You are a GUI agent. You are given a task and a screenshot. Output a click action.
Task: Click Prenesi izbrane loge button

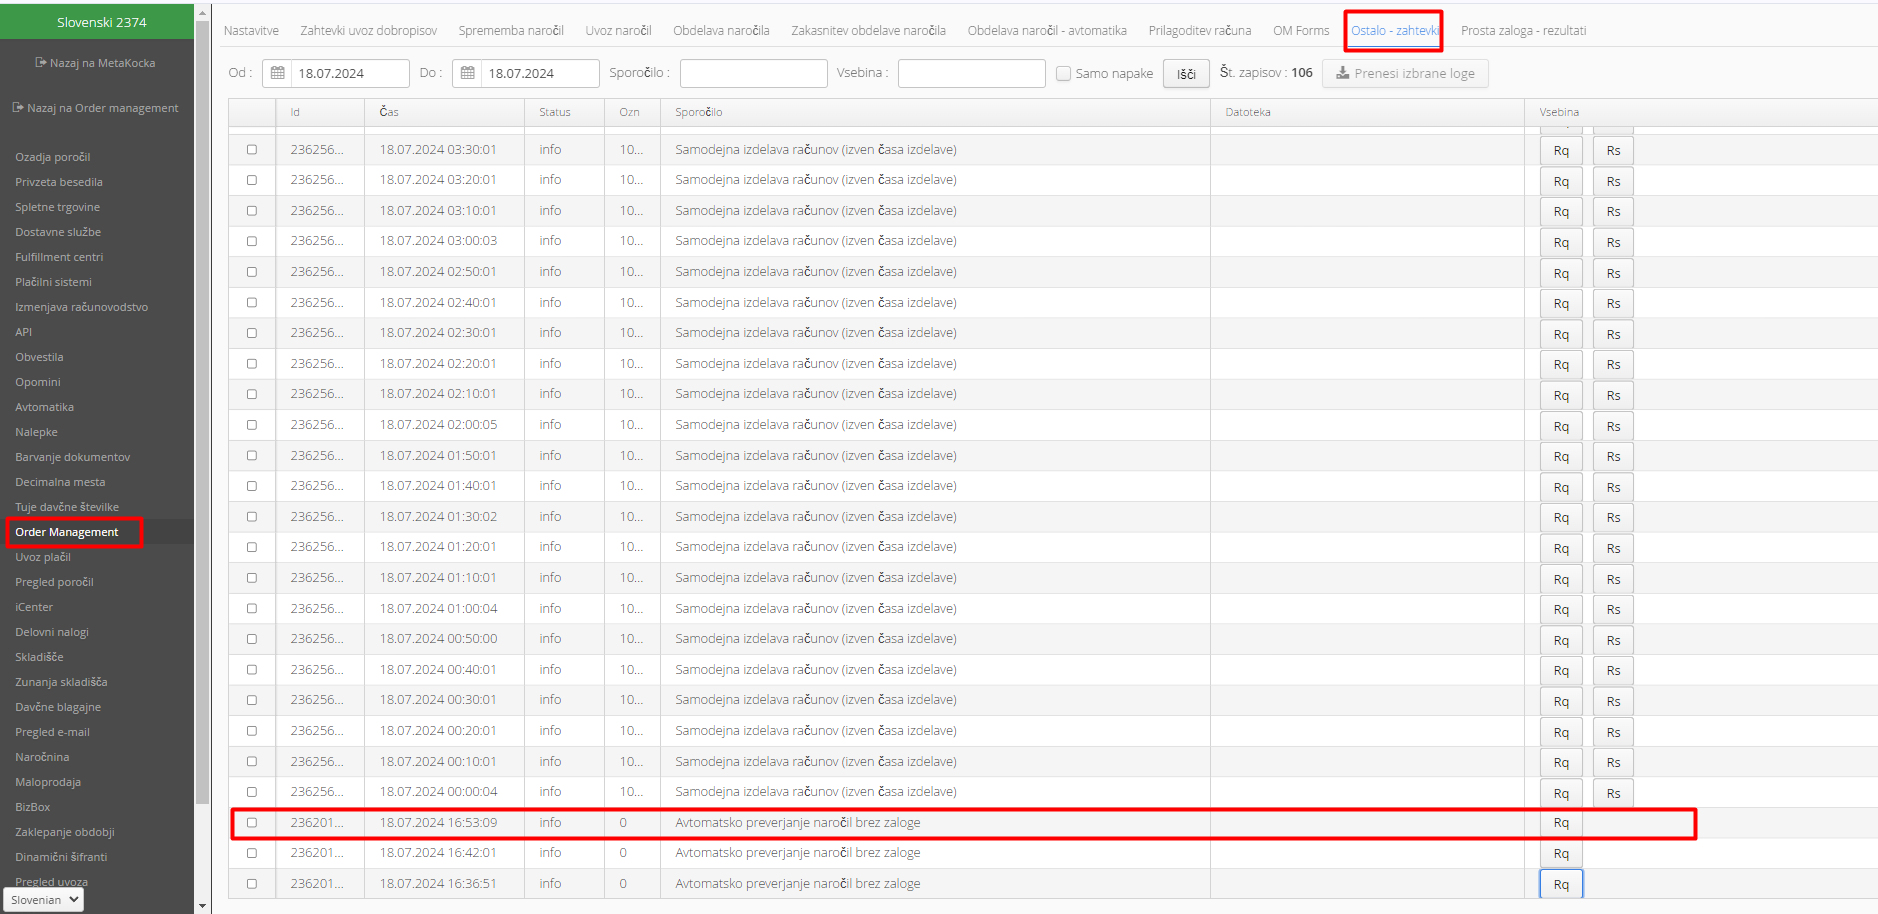coord(1405,74)
